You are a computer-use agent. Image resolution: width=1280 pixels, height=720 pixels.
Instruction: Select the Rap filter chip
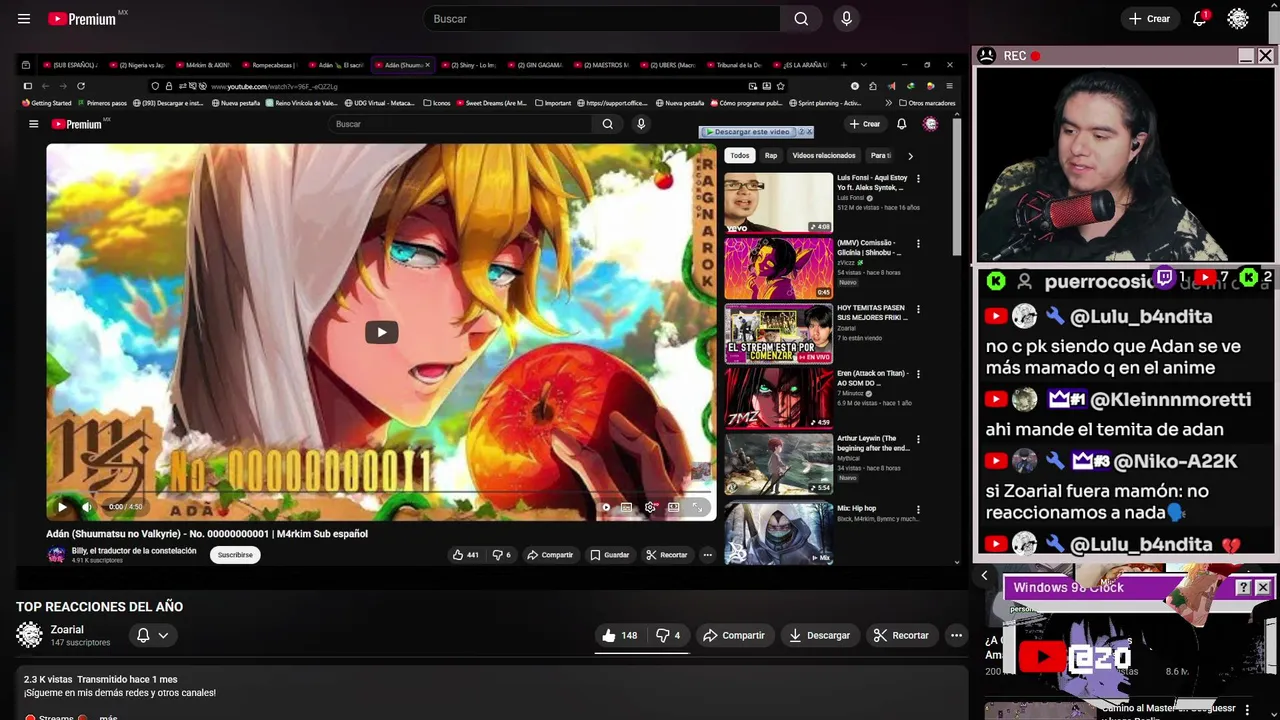(771, 155)
